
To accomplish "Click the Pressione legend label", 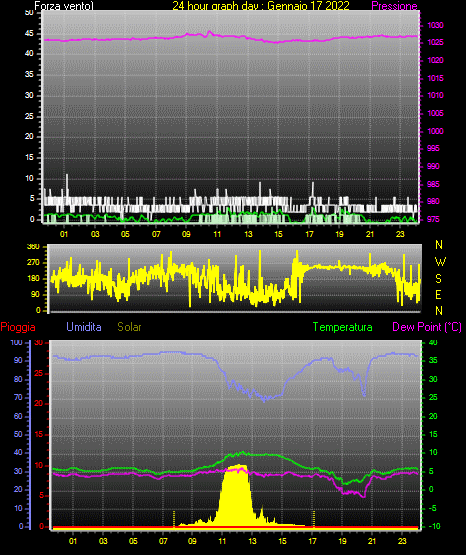I will [x=394, y=6].
